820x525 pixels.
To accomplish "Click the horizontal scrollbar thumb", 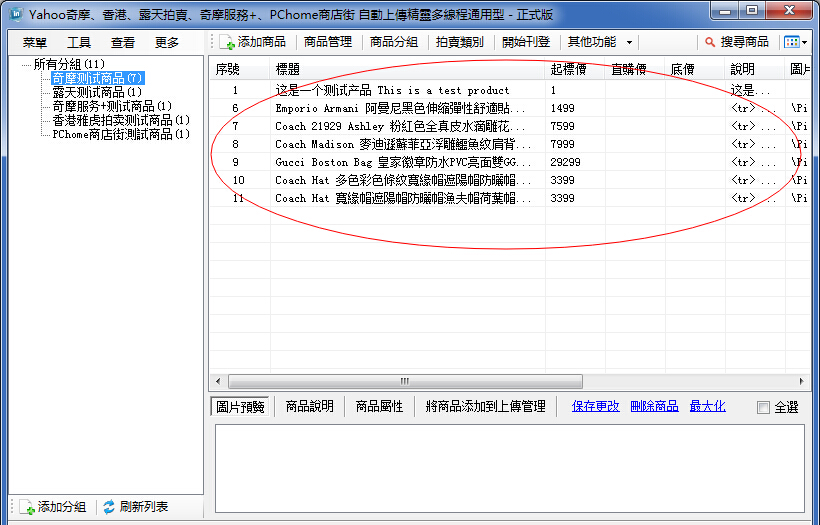I will click(x=405, y=381).
